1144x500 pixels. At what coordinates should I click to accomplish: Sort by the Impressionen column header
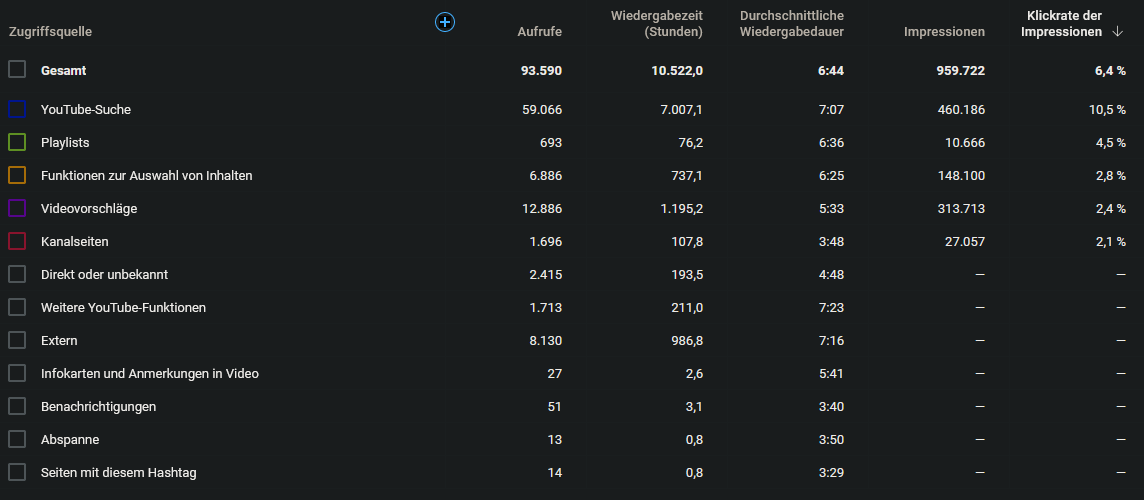(x=943, y=32)
